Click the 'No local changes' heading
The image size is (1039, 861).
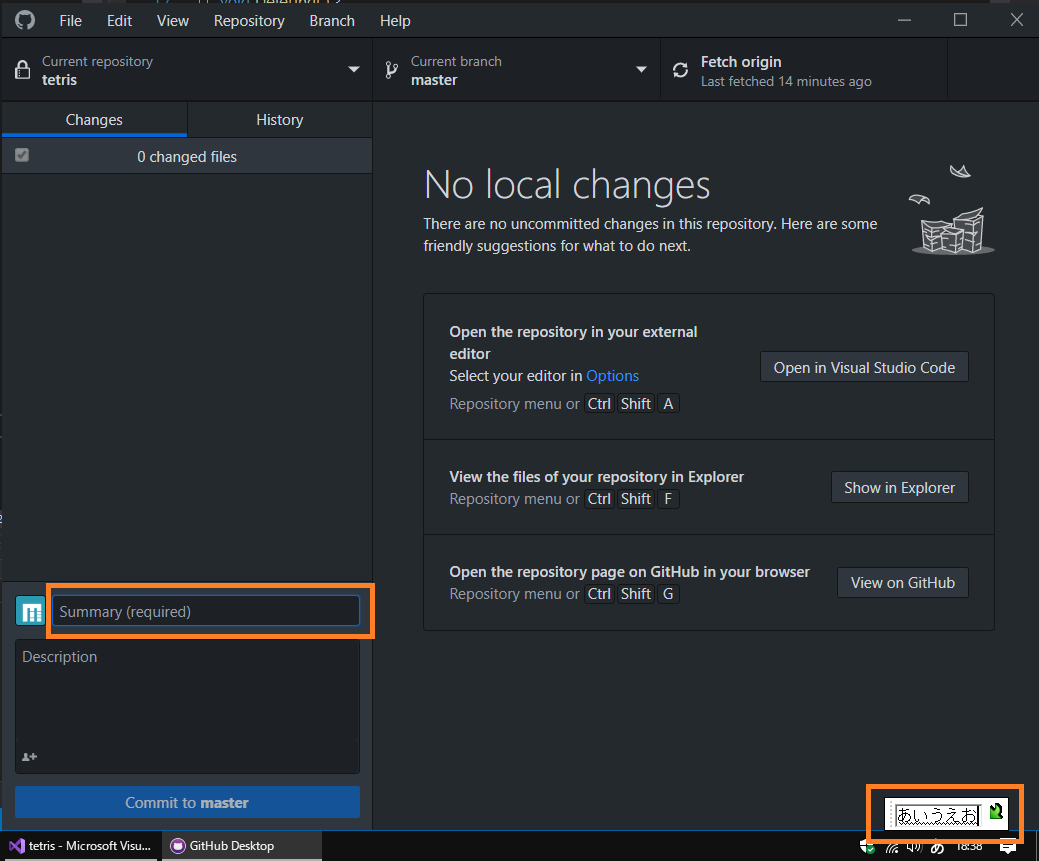pos(567,184)
